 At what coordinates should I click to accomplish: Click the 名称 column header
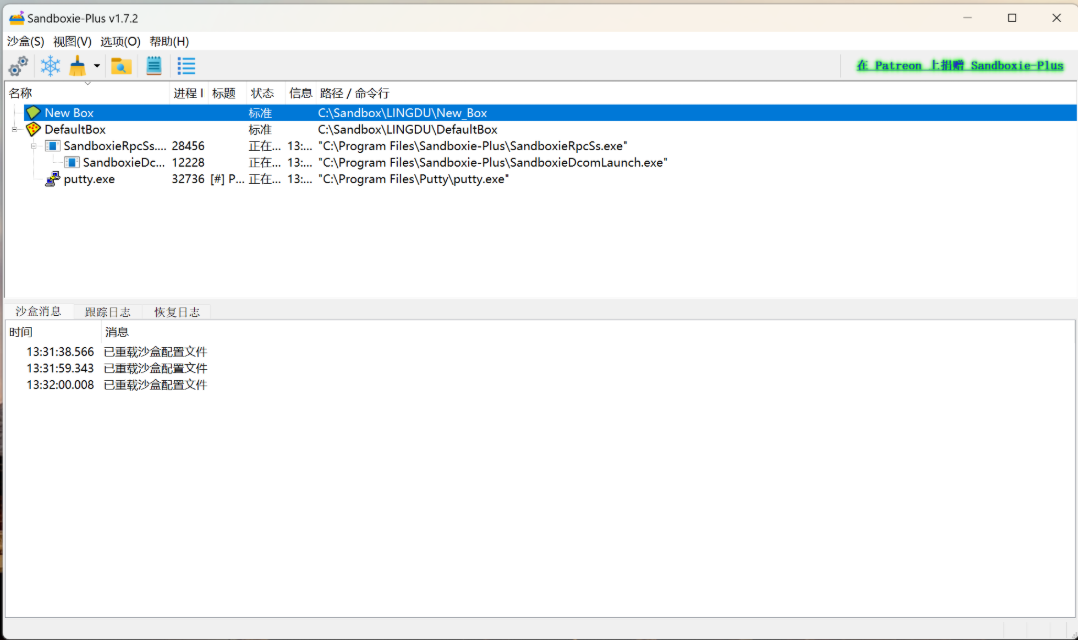[22, 92]
